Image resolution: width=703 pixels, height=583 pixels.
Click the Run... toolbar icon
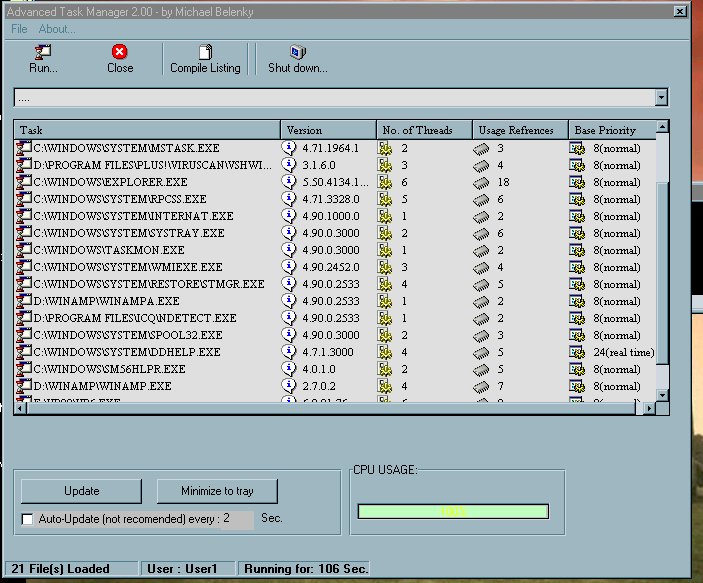pyautogui.click(x=43, y=52)
